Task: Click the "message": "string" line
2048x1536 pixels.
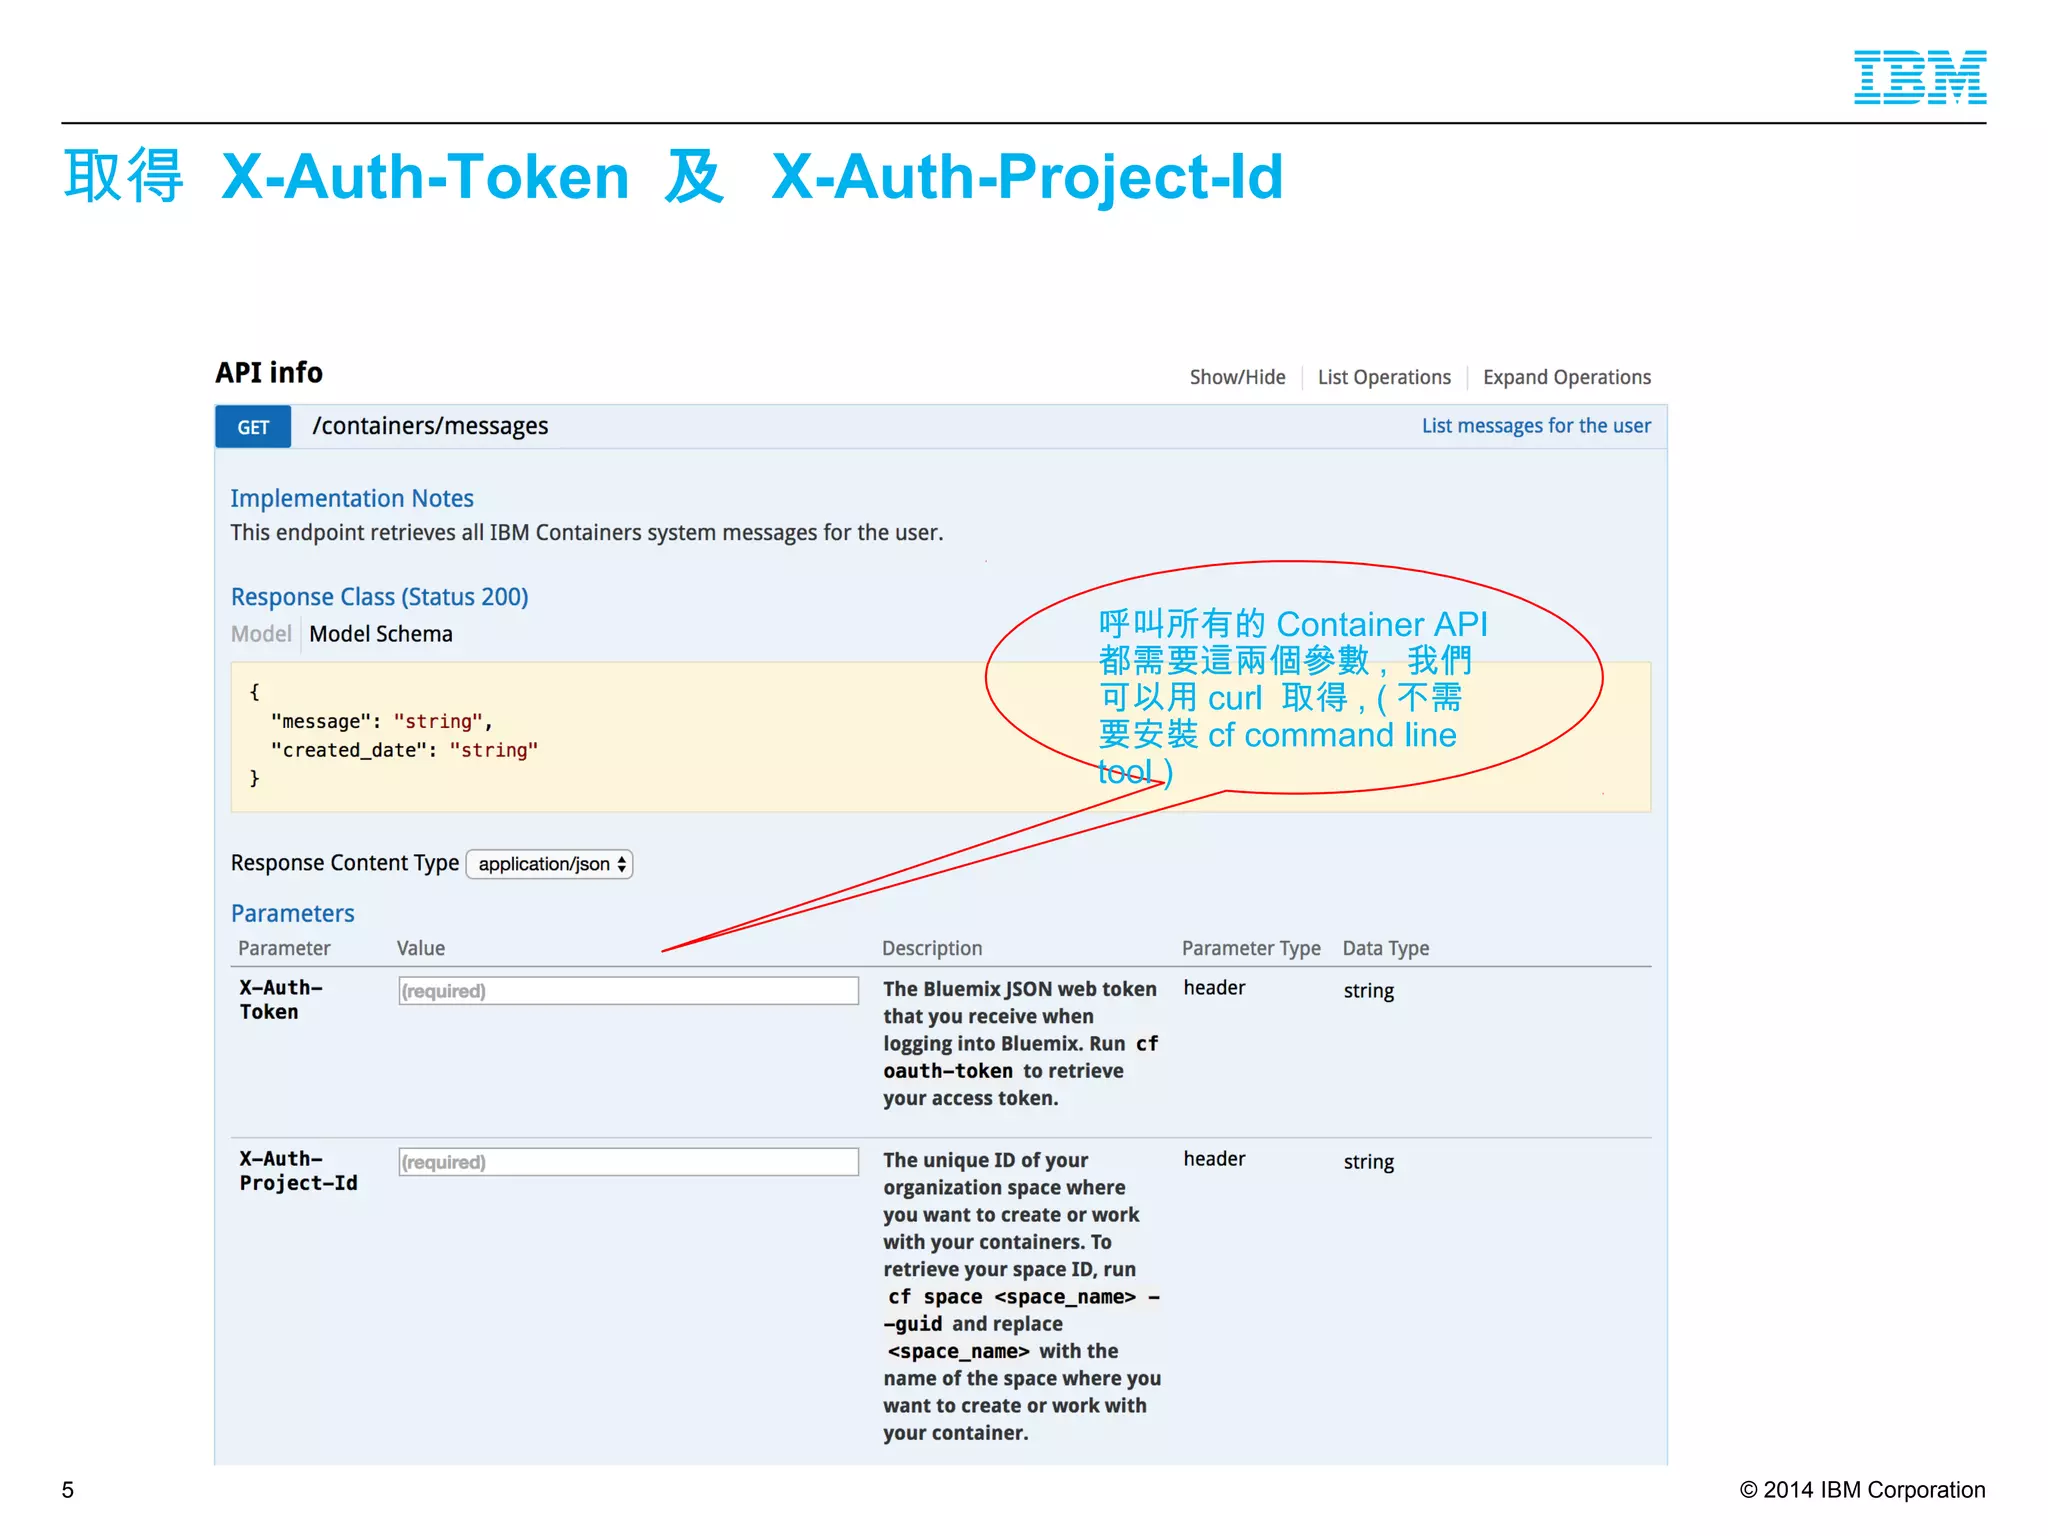Action: point(381,721)
